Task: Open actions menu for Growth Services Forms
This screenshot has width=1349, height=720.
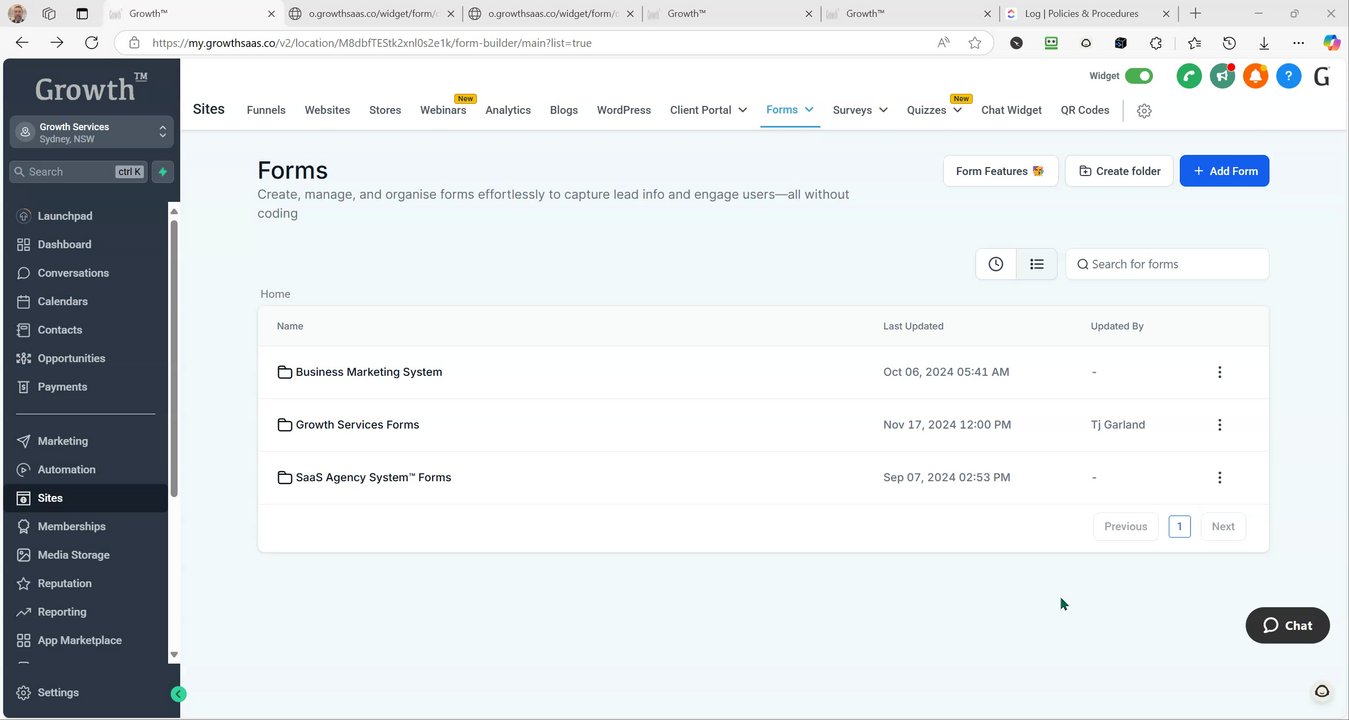Action: coord(1219,425)
